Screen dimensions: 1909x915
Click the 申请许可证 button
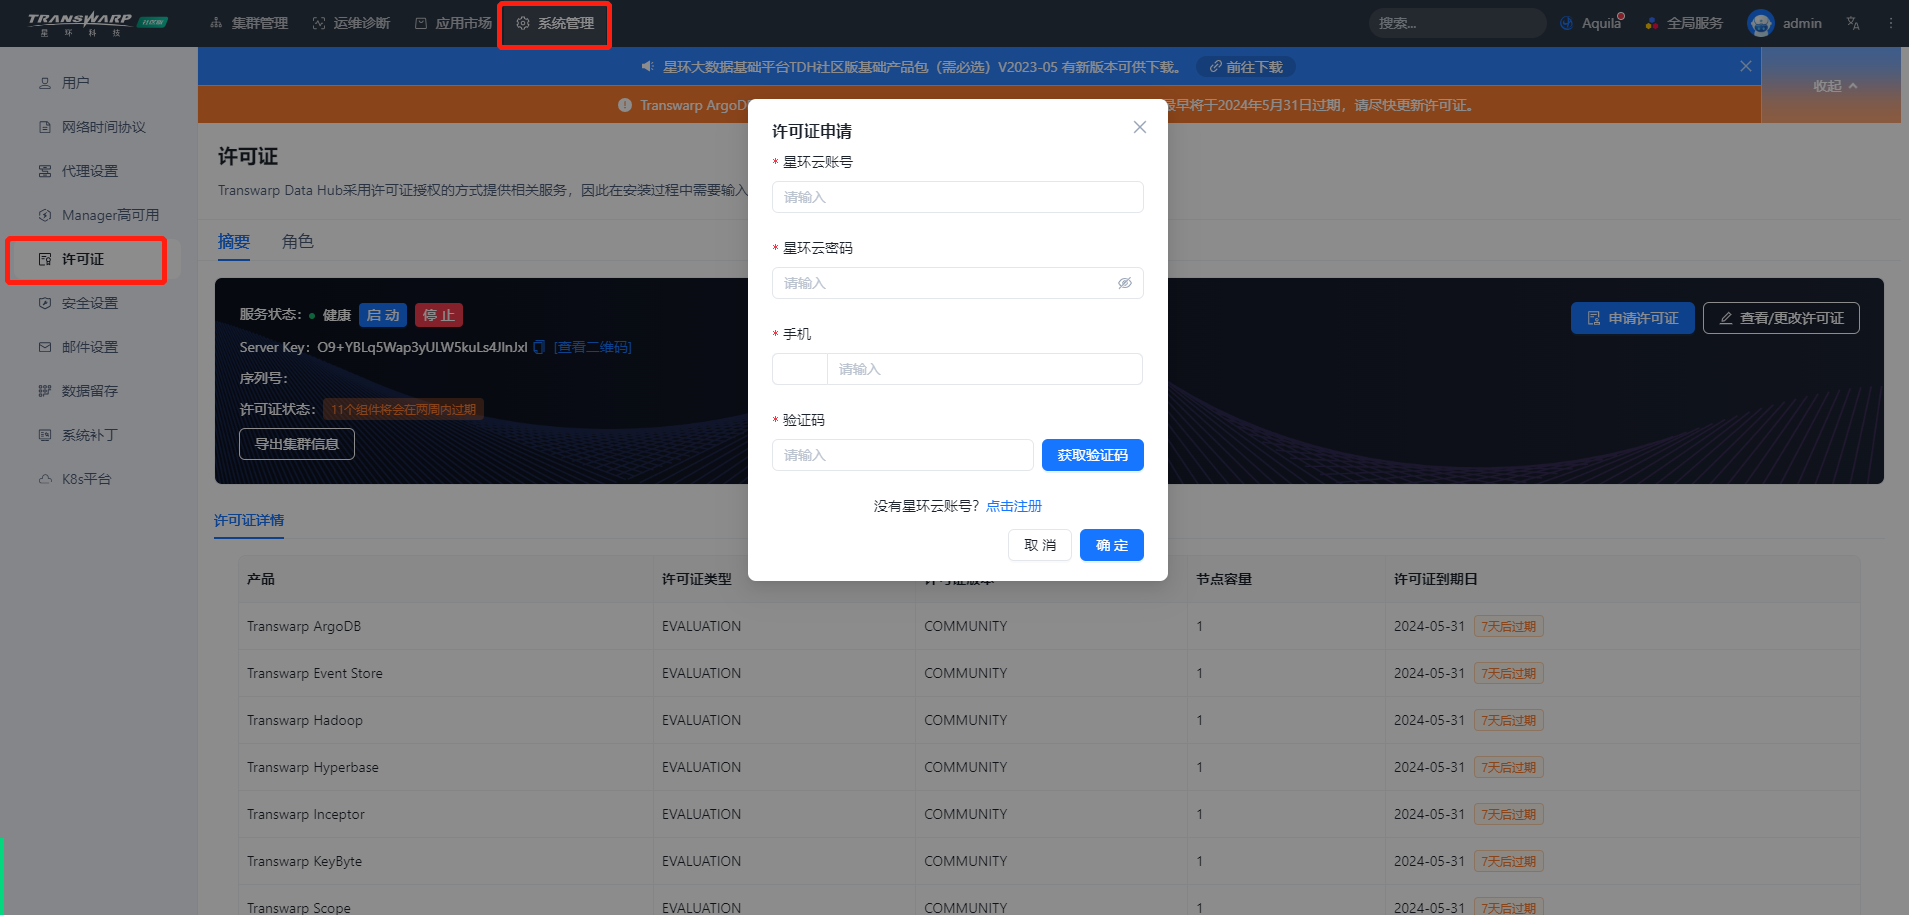[1633, 318]
